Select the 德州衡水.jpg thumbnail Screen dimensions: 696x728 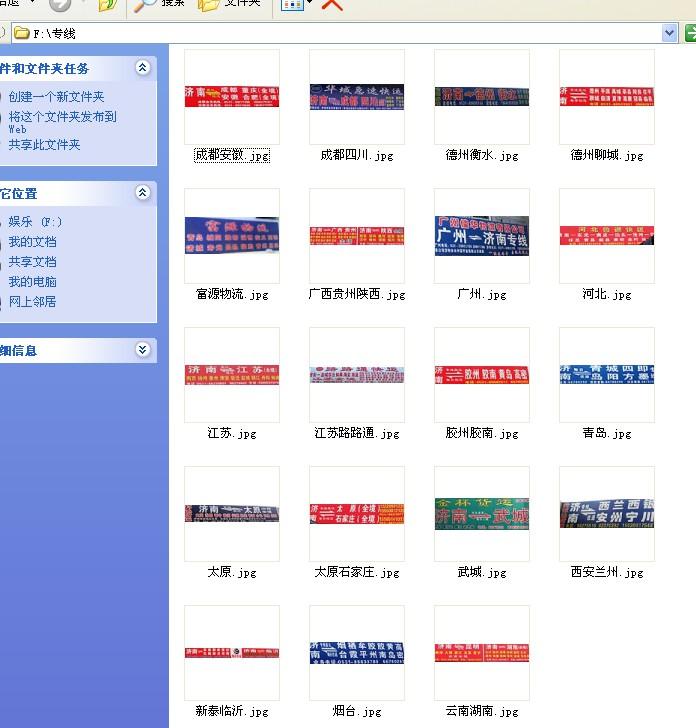pos(481,97)
